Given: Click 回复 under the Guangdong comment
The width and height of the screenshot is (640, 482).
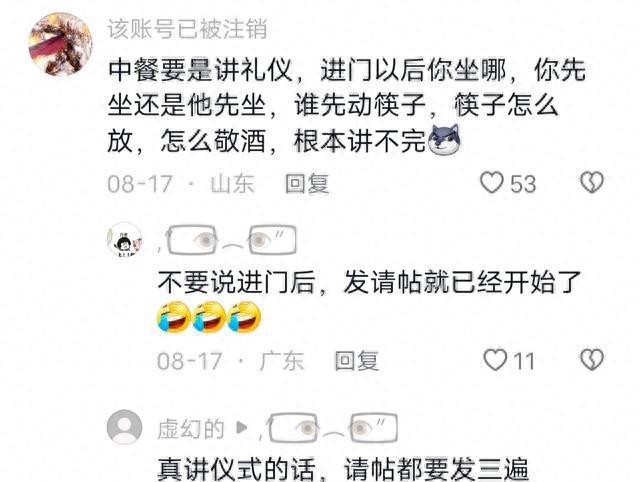Looking at the screenshot, I should tap(356, 361).
